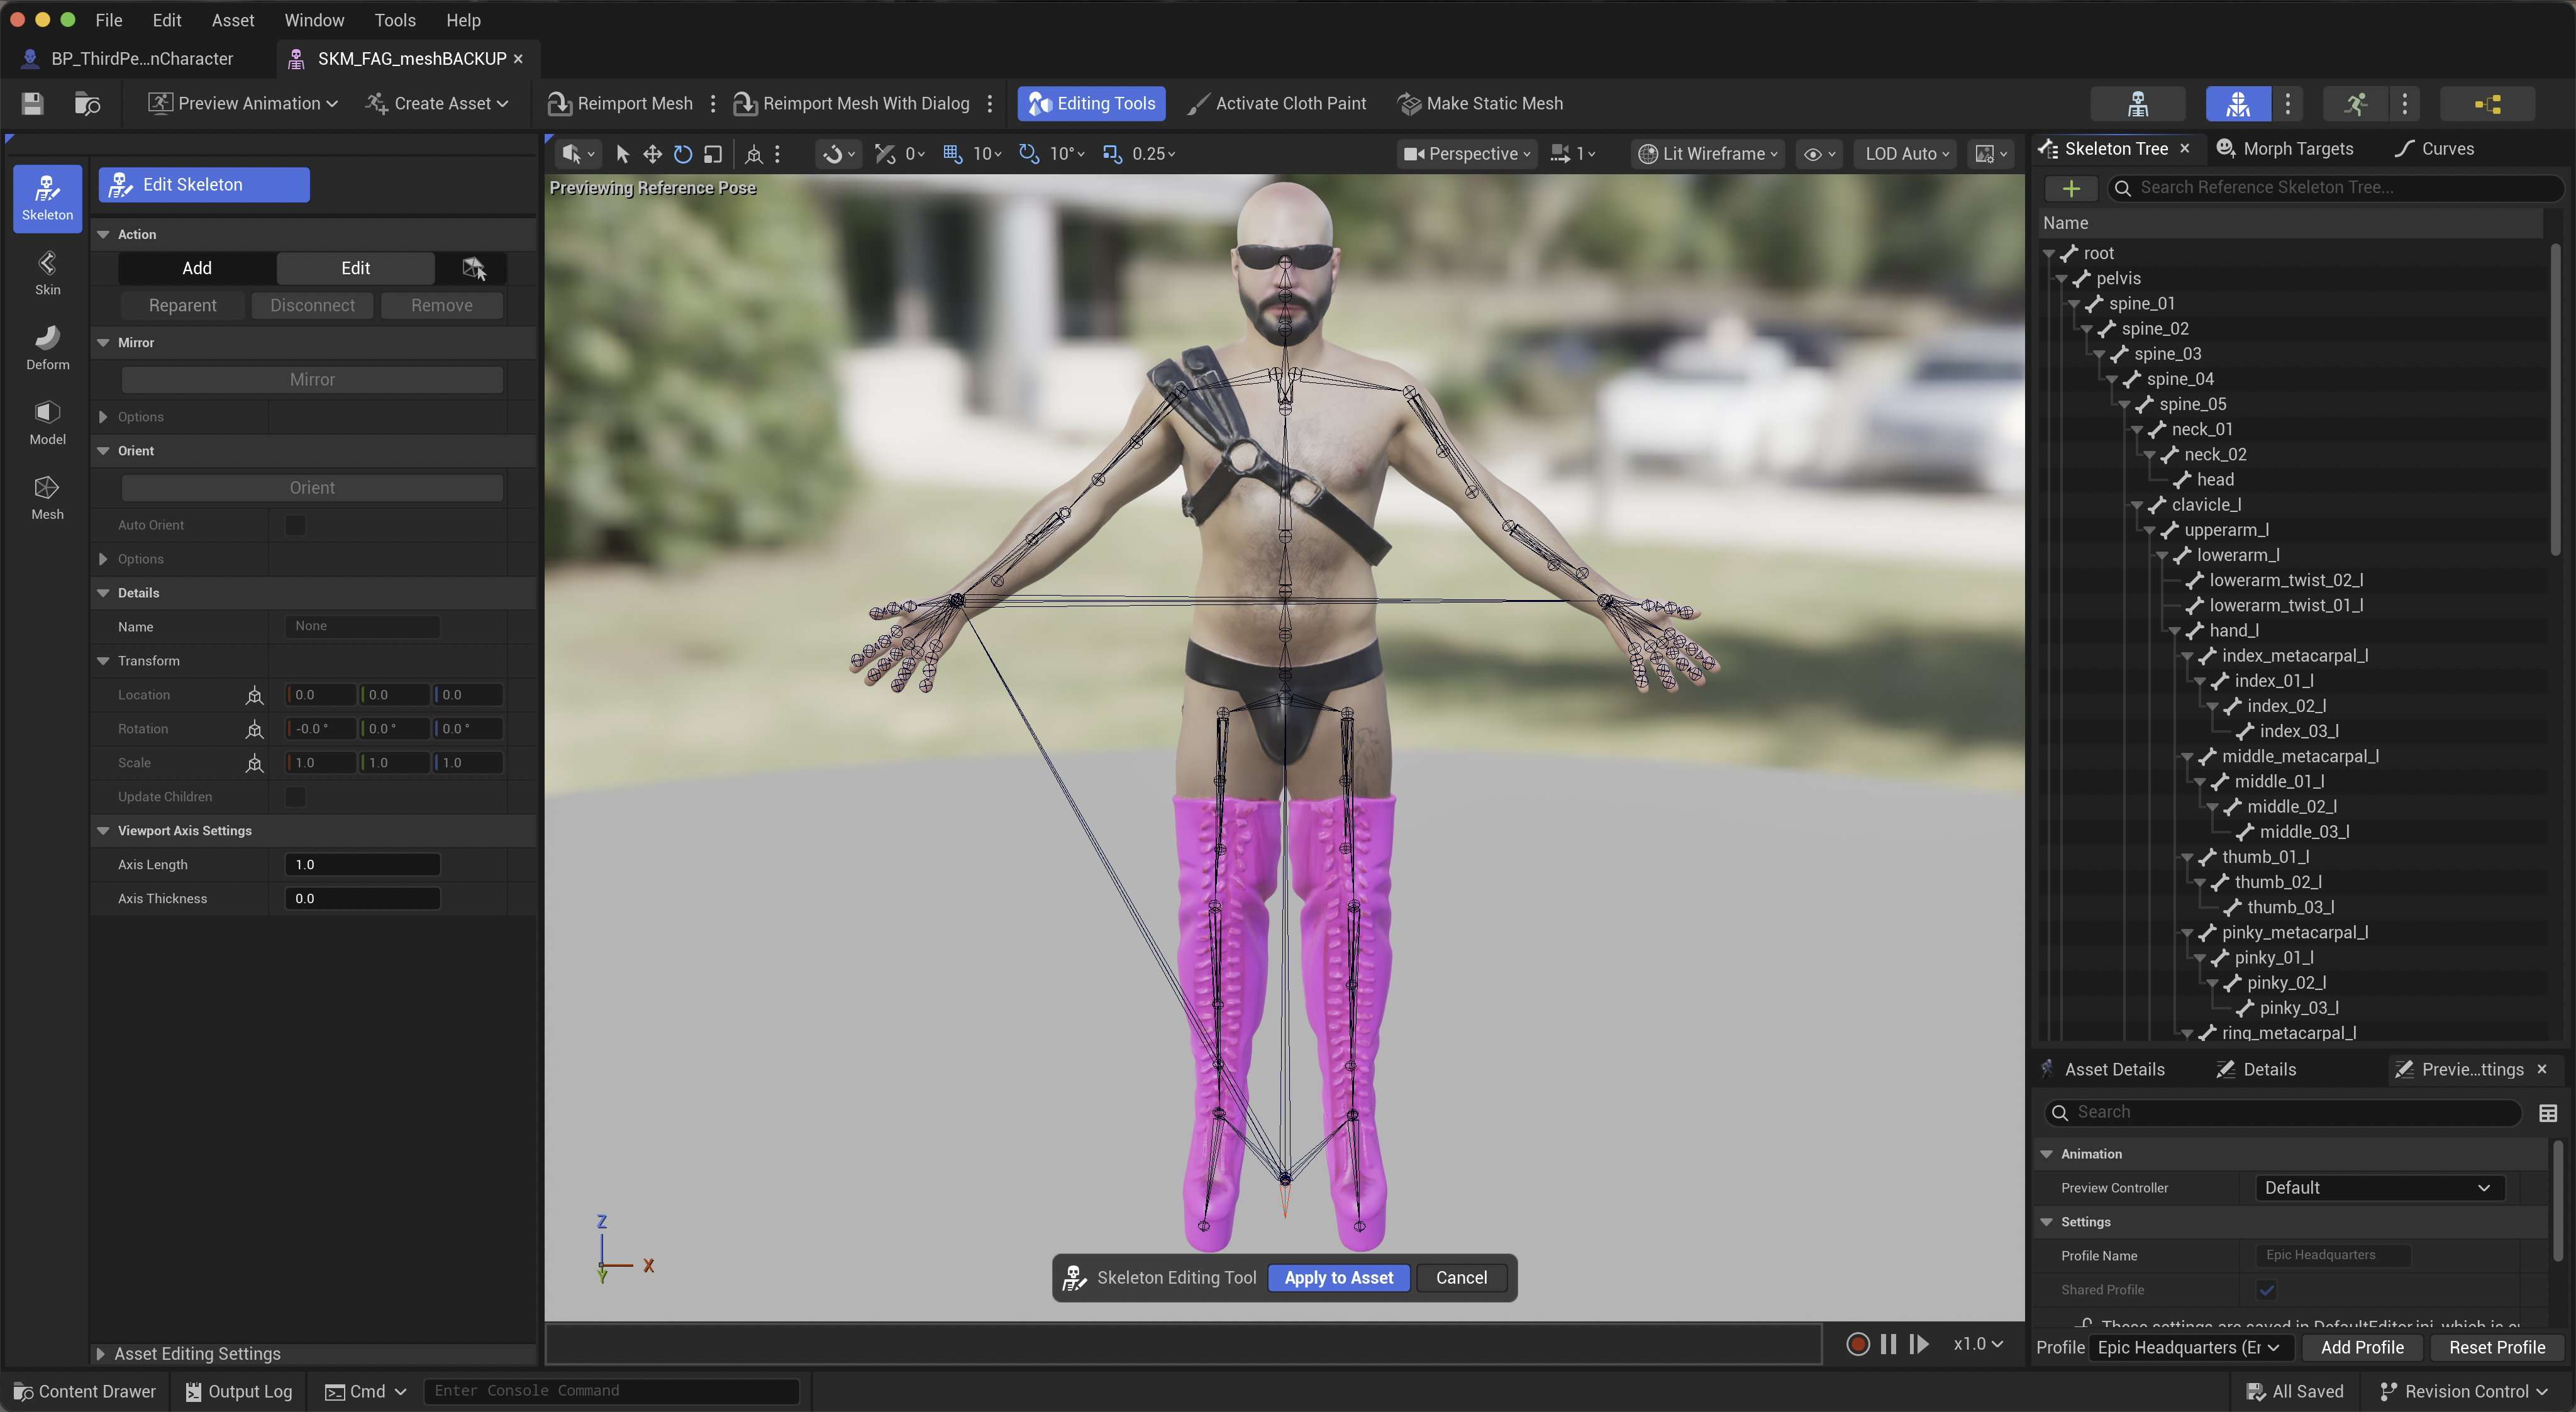Viewport: 2576px width, 1412px height.
Task: Open the Skin editing mode
Action: 47,272
